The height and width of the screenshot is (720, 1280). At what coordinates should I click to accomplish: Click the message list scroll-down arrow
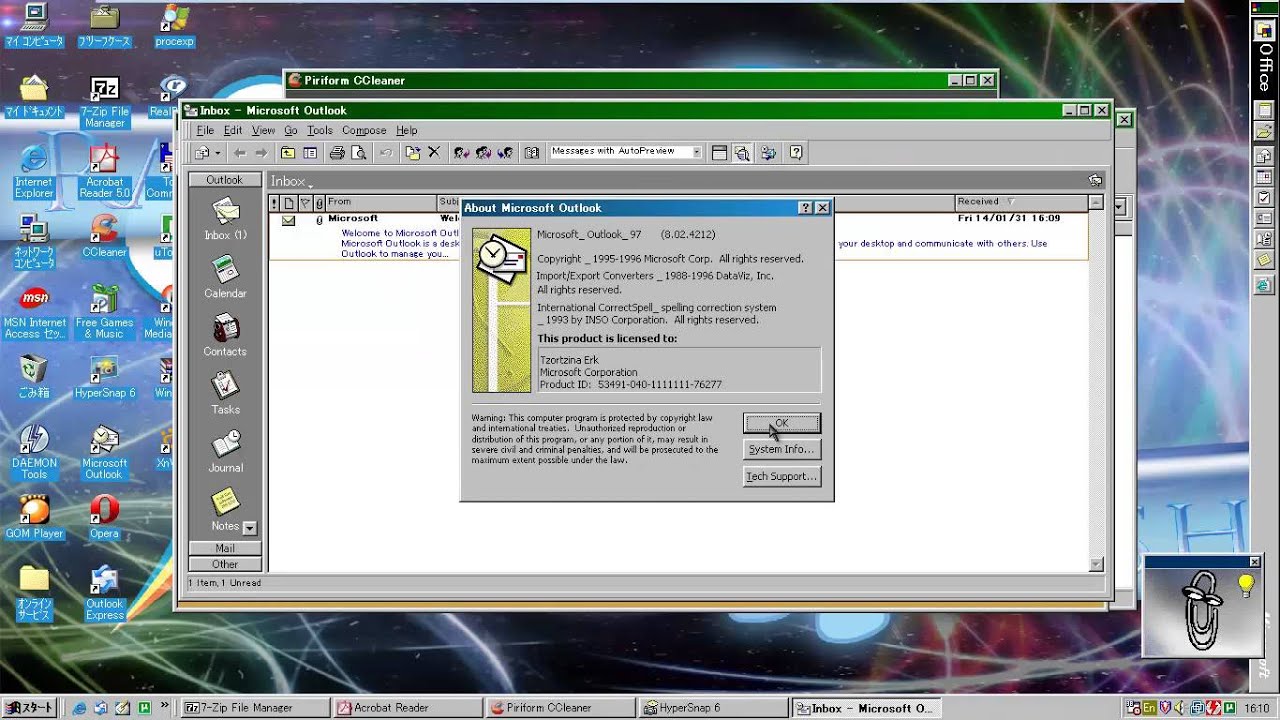click(x=1096, y=564)
